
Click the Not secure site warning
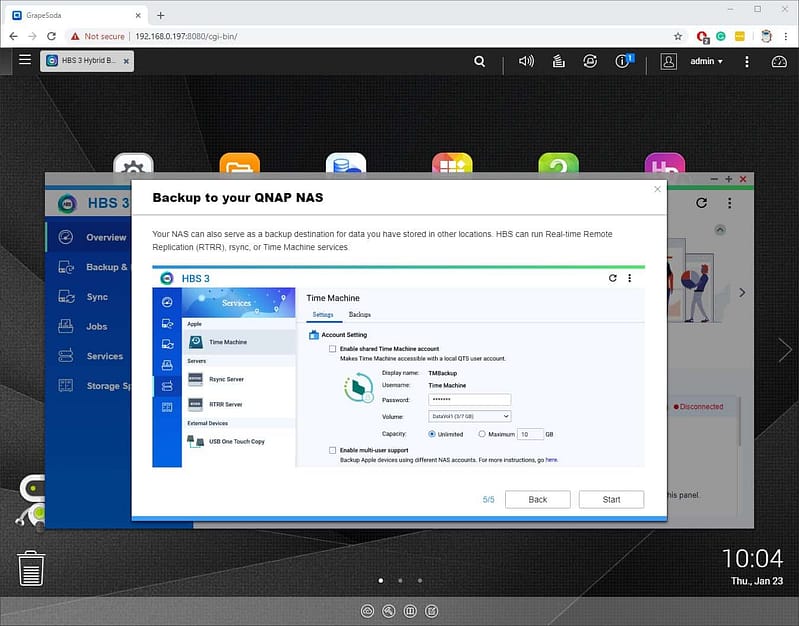[x=97, y=36]
